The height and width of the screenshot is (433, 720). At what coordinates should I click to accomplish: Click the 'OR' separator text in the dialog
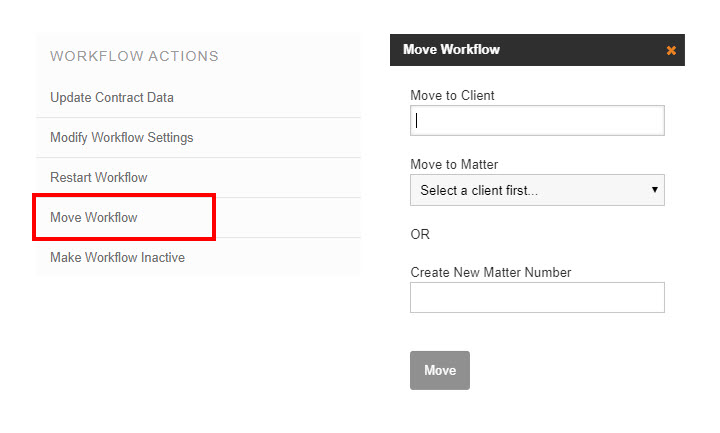click(x=420, y=234)
